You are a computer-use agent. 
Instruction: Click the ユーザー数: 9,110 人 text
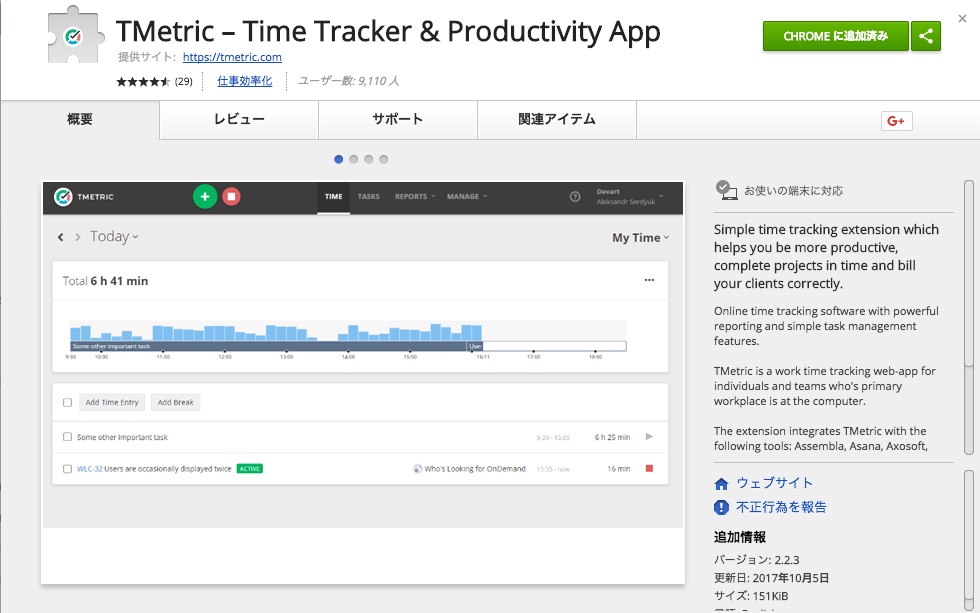click(348, 81)
